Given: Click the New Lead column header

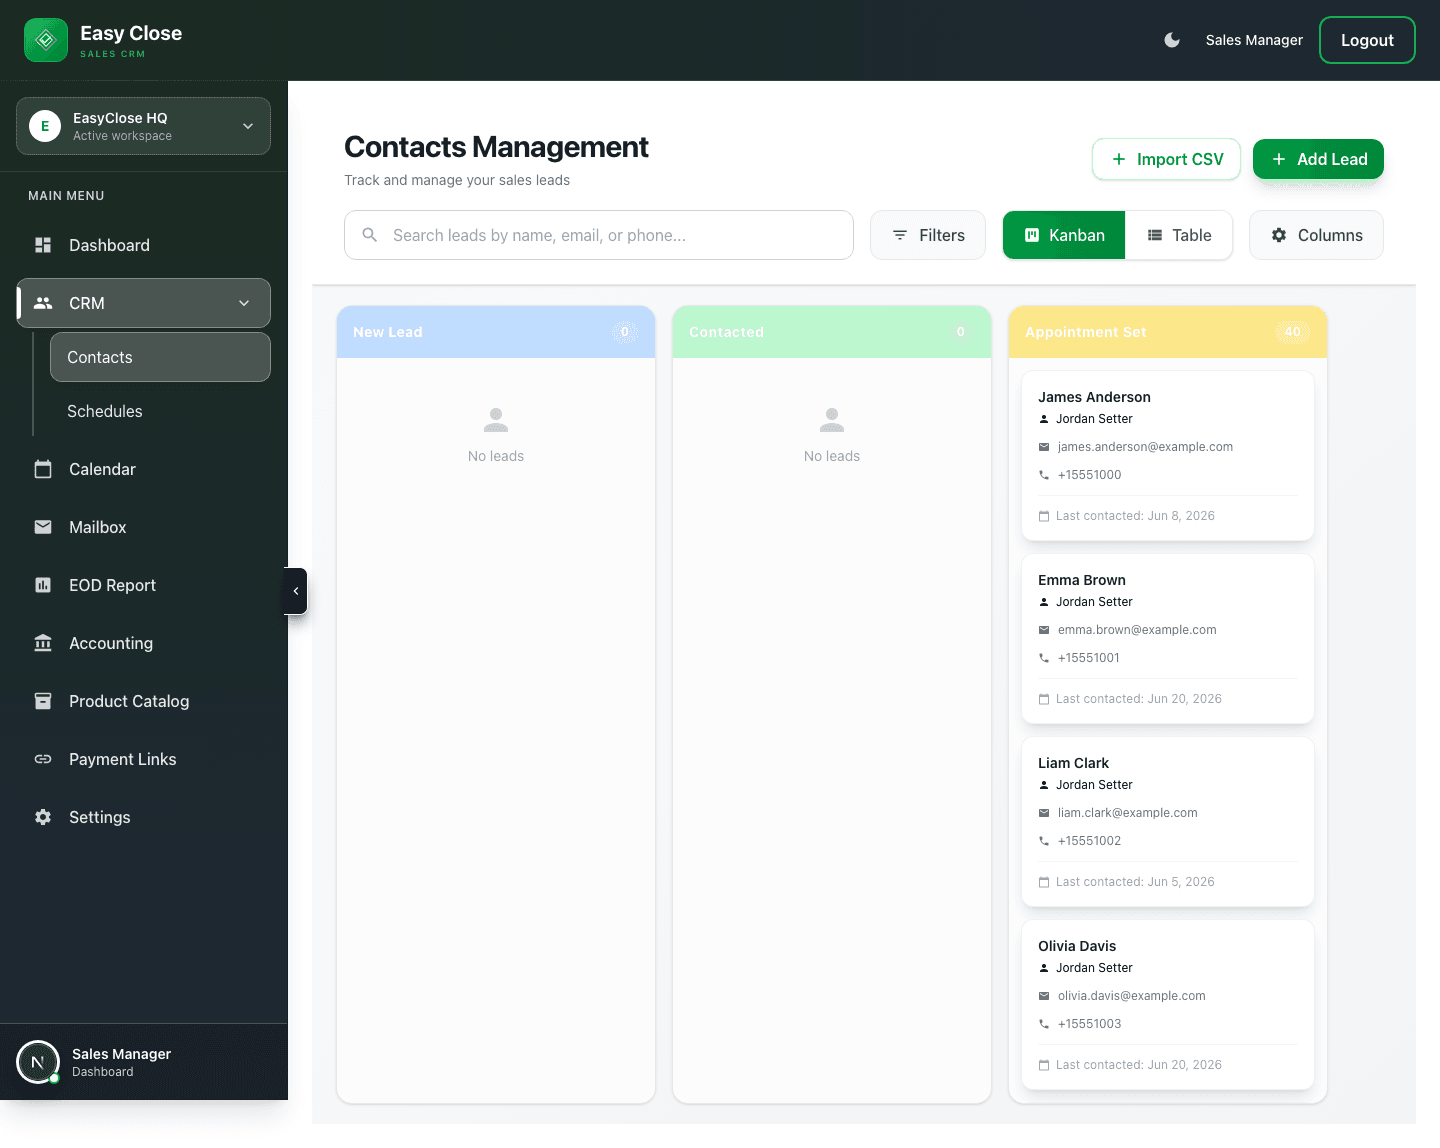Looking at the screenshot, I should 496,332.
